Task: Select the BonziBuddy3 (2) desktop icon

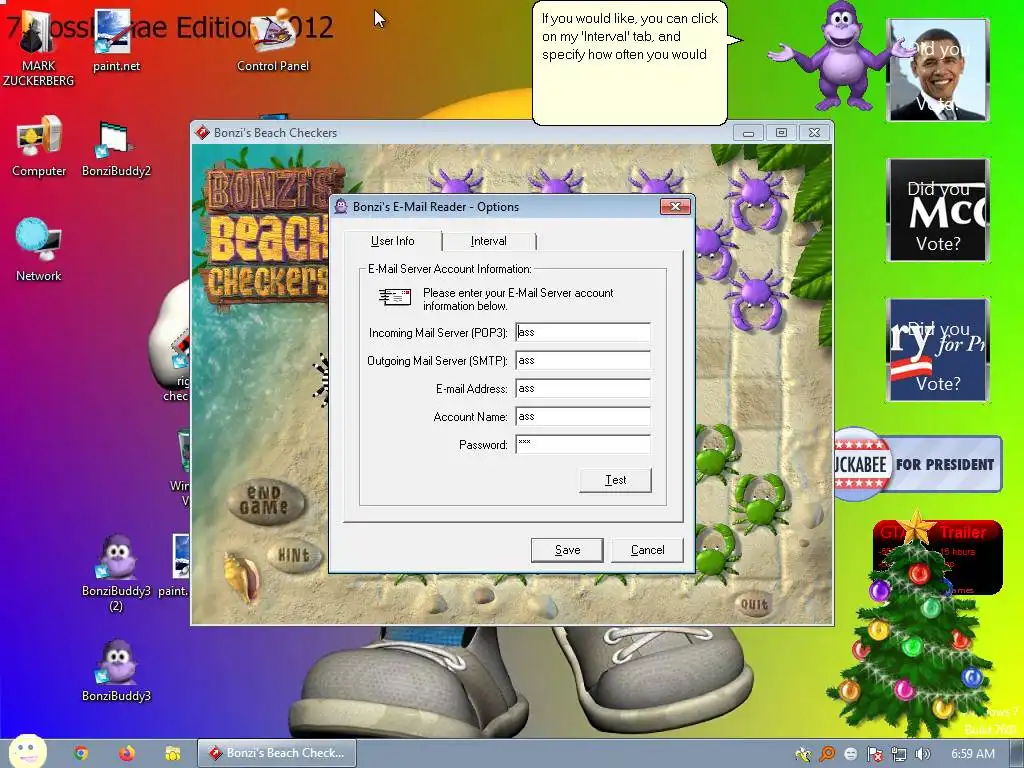Action: coord(116,573)
